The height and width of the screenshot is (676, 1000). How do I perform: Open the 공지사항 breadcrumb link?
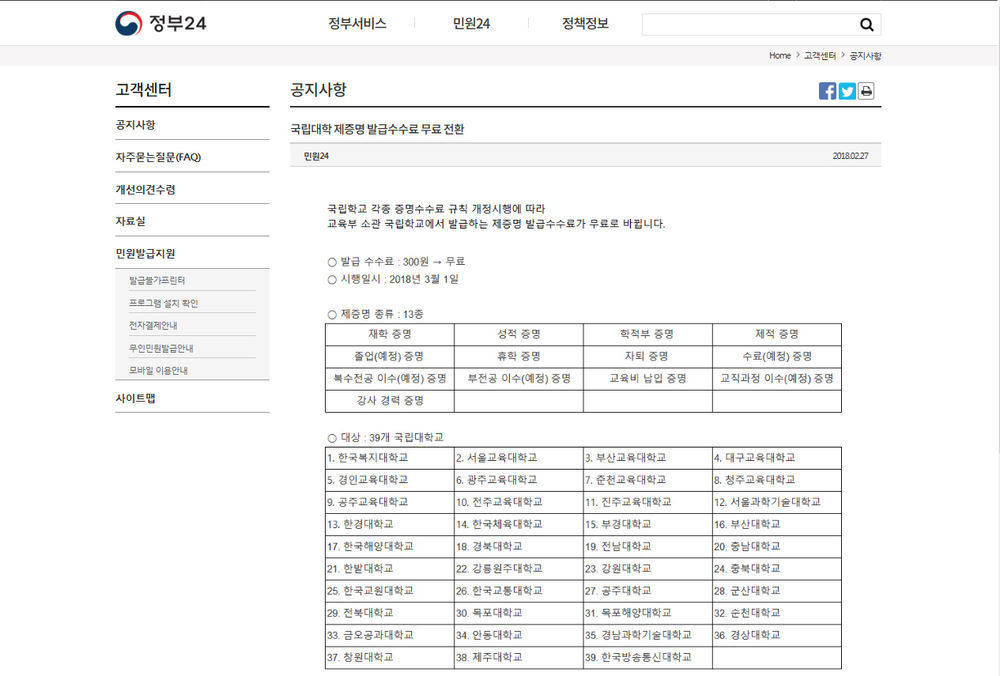tap(865, 55)
